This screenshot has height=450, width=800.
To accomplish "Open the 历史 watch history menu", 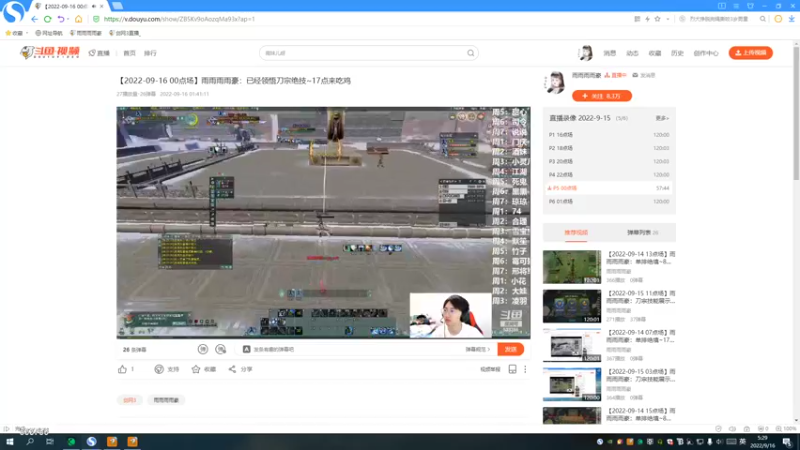I will point(677,53).
